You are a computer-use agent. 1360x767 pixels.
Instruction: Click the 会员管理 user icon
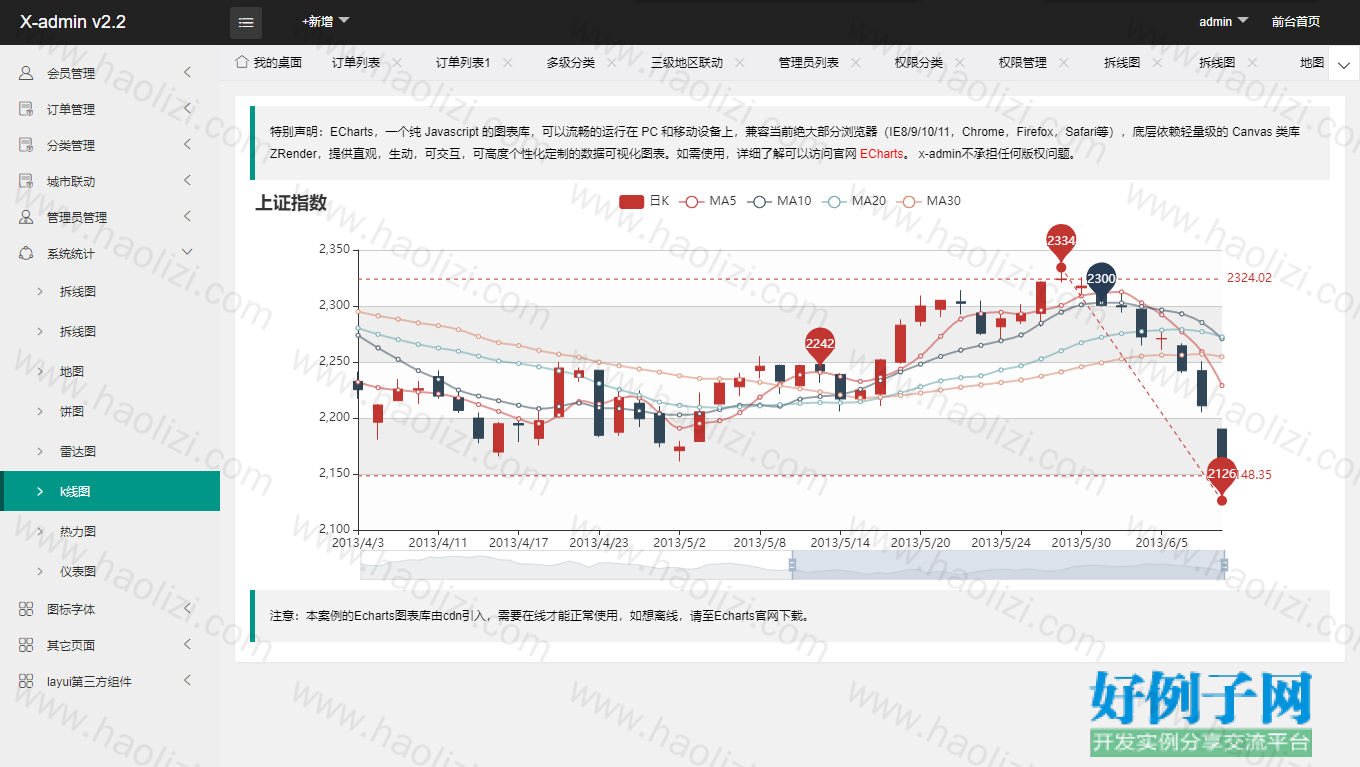(27, 73)
